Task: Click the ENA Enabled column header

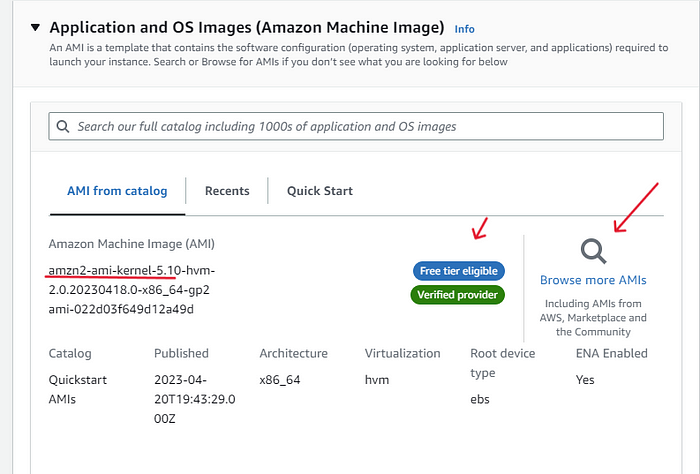Action: [x=612, y=353]
